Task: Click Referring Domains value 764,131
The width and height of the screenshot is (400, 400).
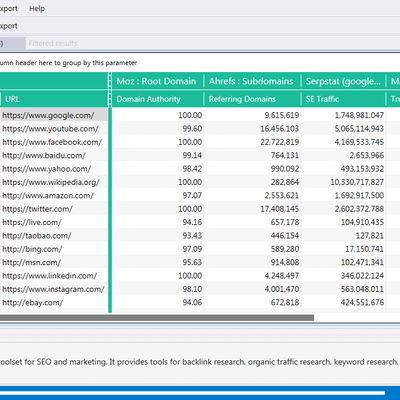Action: click(x=285, y=155)
